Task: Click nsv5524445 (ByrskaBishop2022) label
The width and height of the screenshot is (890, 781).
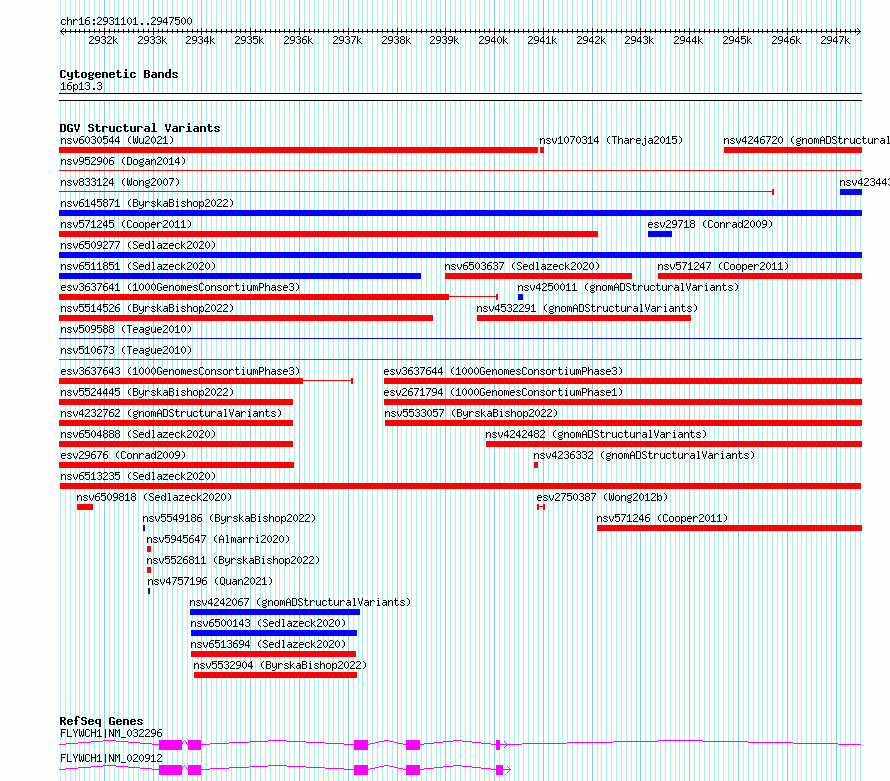Action: 147,392
